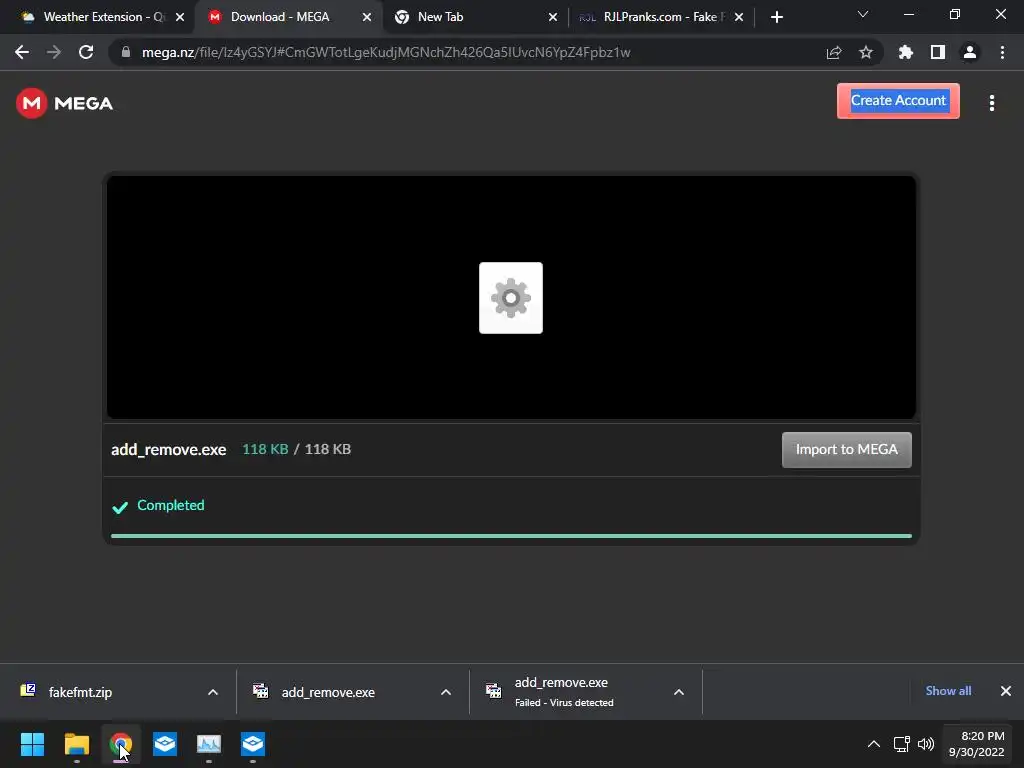
Task: Open Chrome three-dot menu
Action: click(1002, 52)
